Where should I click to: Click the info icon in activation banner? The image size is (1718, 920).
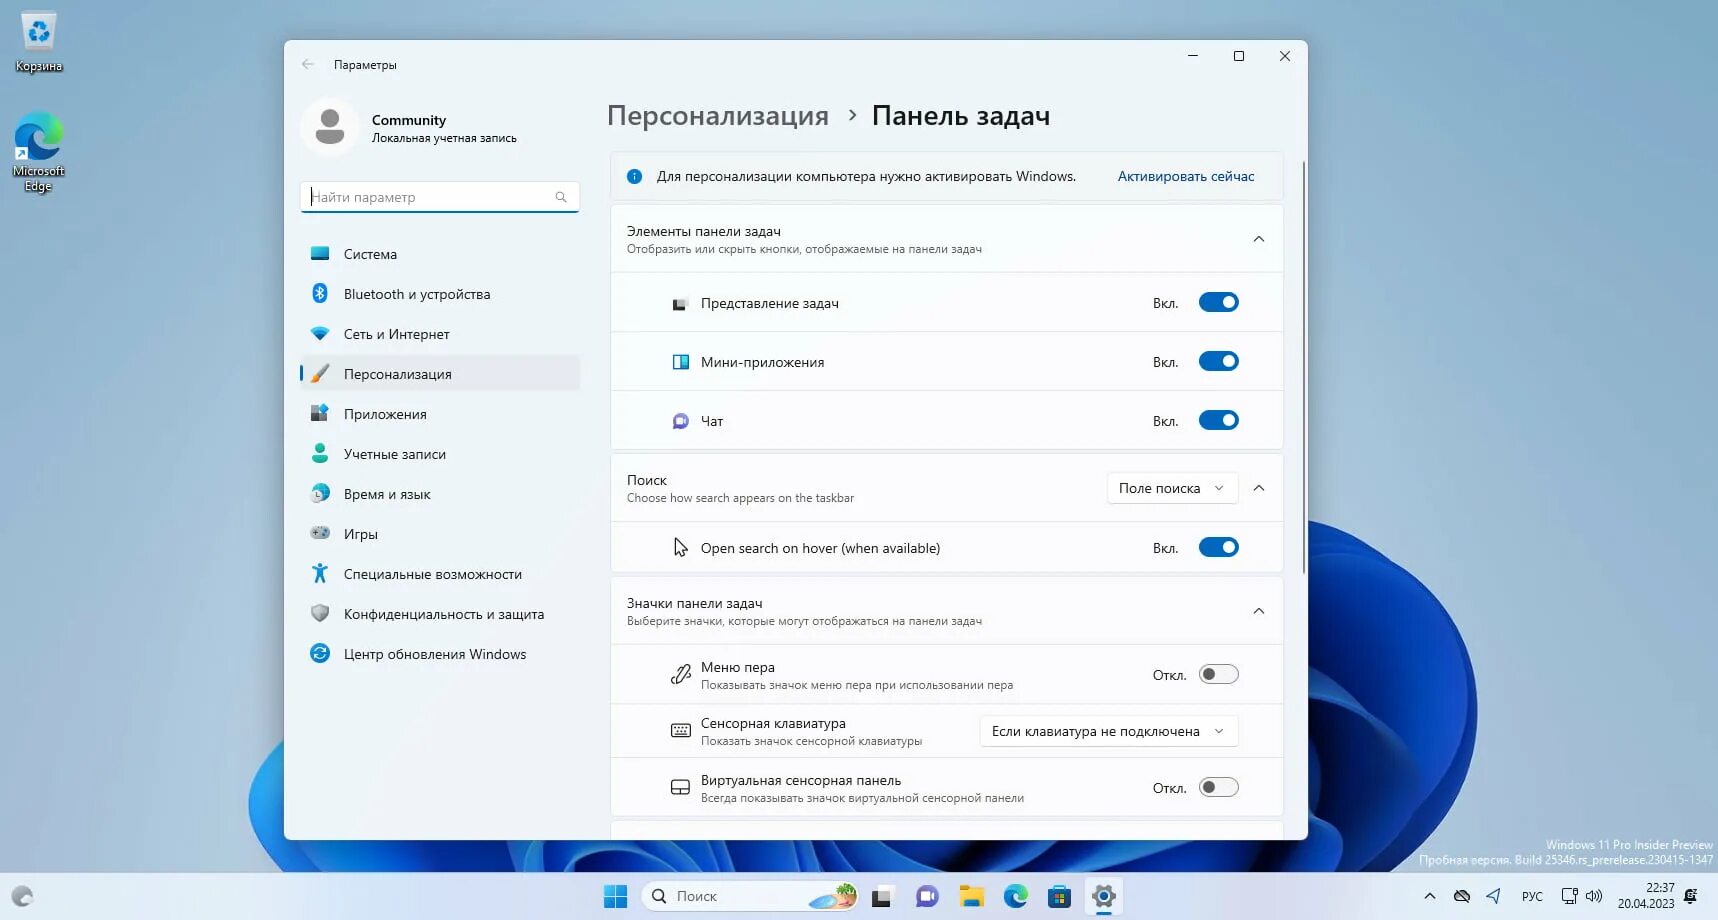(x=634, y=176)
